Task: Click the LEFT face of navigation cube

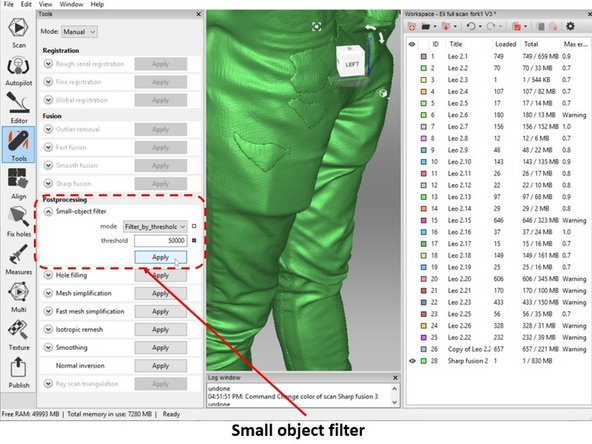Action: pyautogui.click(x=351, y=64)
